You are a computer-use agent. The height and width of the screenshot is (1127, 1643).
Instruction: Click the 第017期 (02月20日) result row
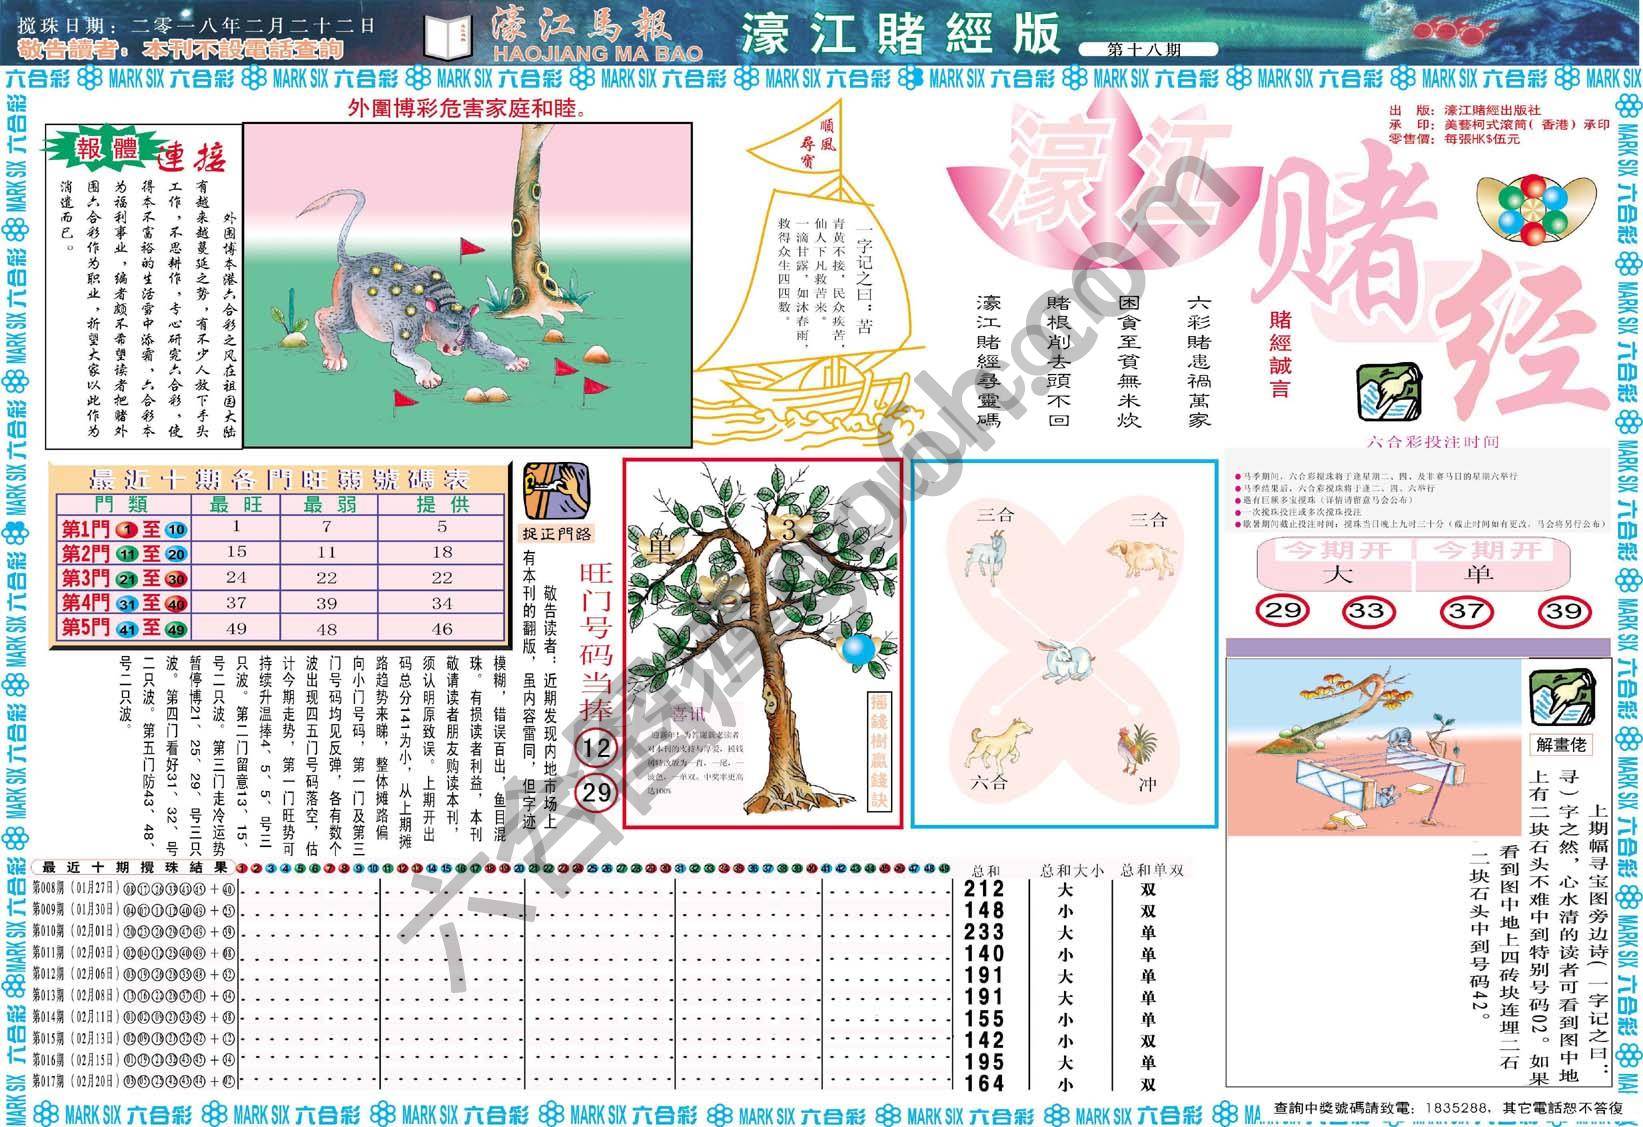134,1082
